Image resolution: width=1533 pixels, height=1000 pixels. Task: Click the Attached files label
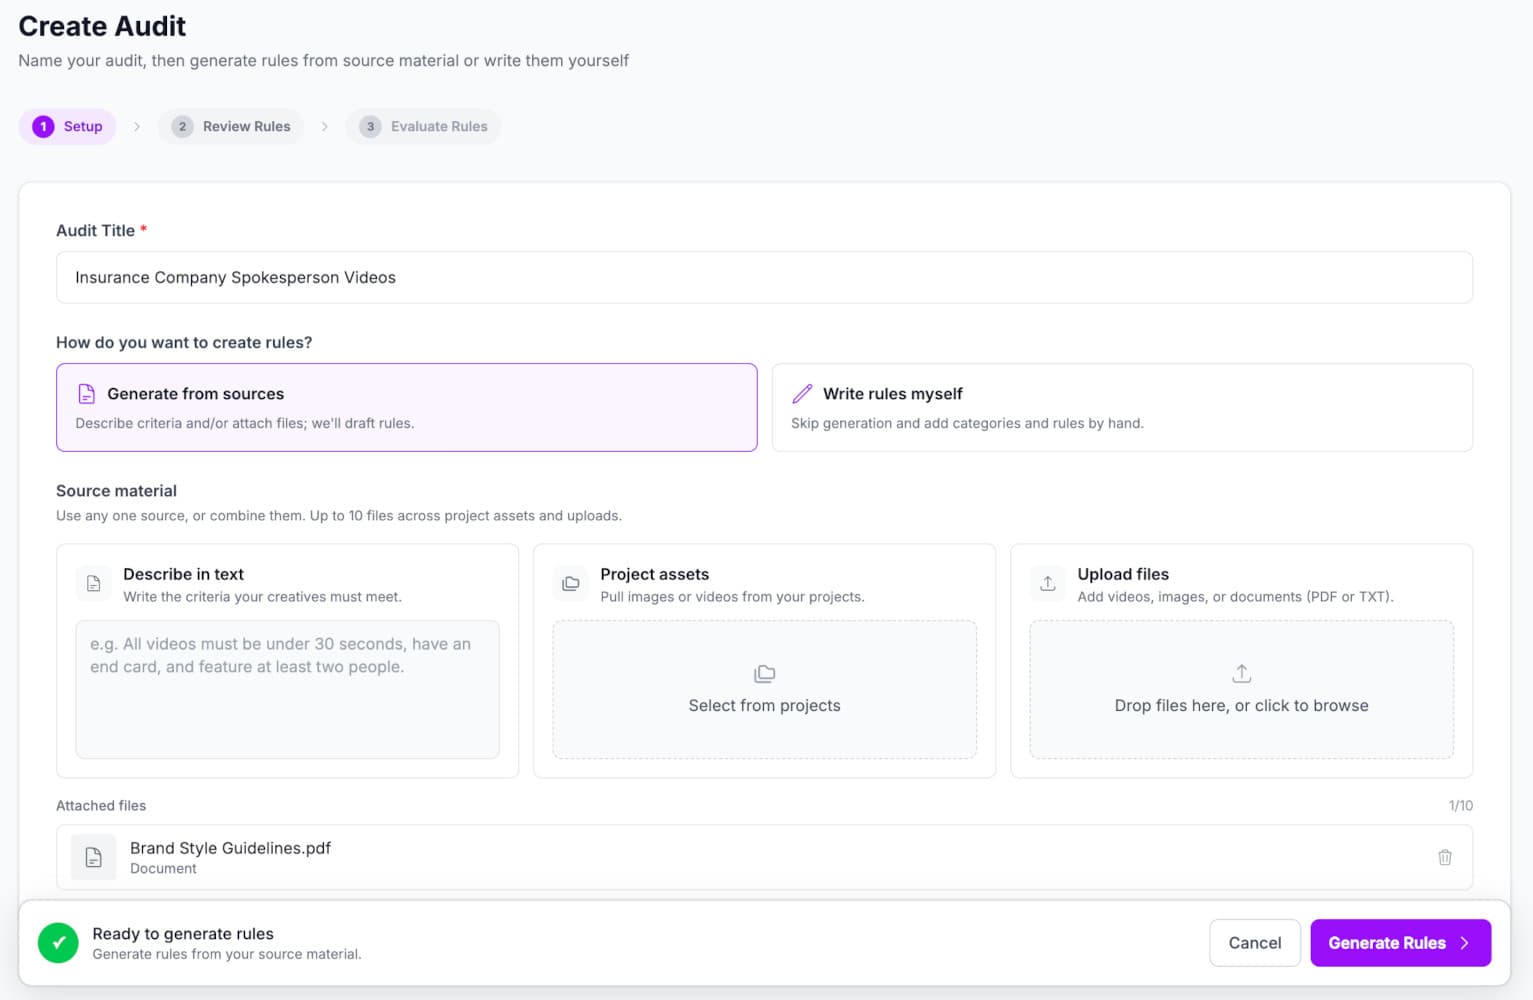click(x=101, y=805)
